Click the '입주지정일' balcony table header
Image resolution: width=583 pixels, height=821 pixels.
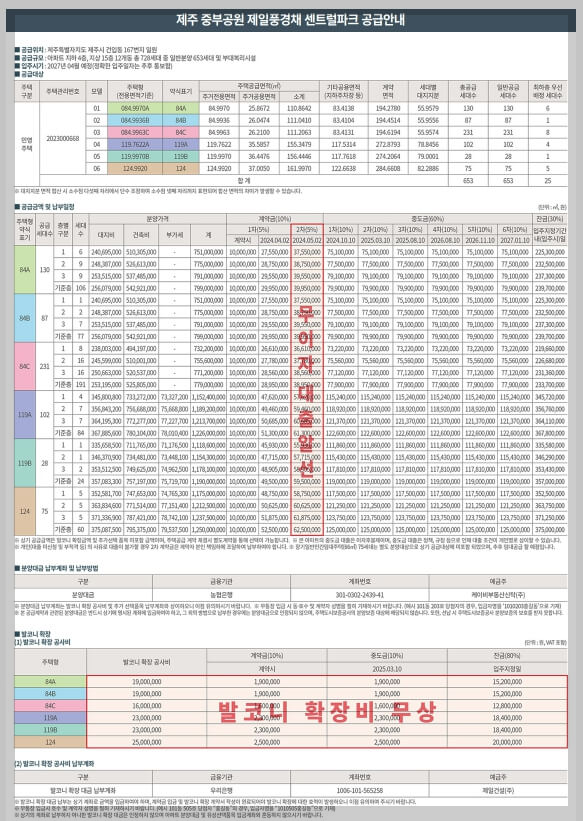(507, 669)
